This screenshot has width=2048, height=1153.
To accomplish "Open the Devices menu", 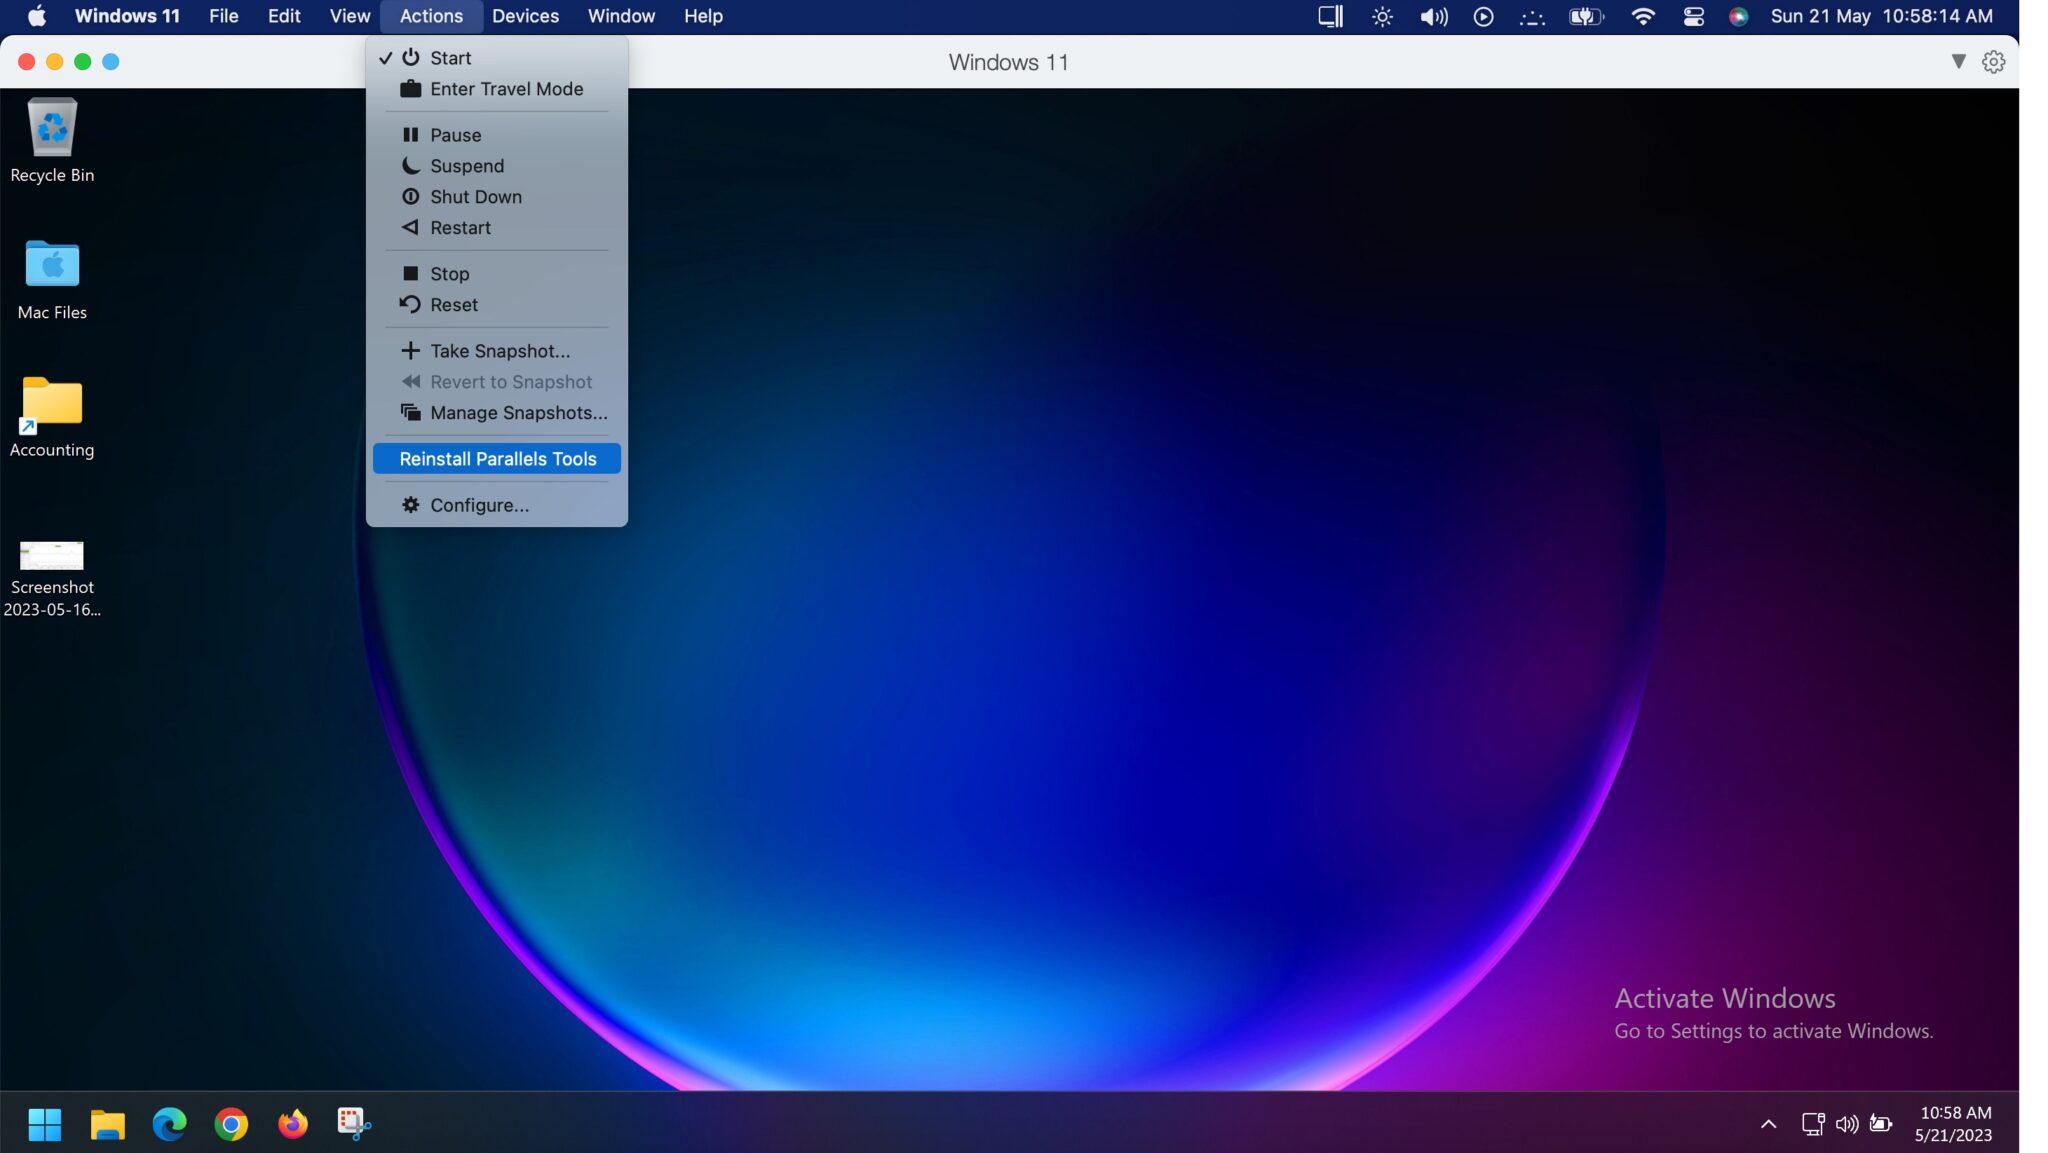I will click(526, 16).
